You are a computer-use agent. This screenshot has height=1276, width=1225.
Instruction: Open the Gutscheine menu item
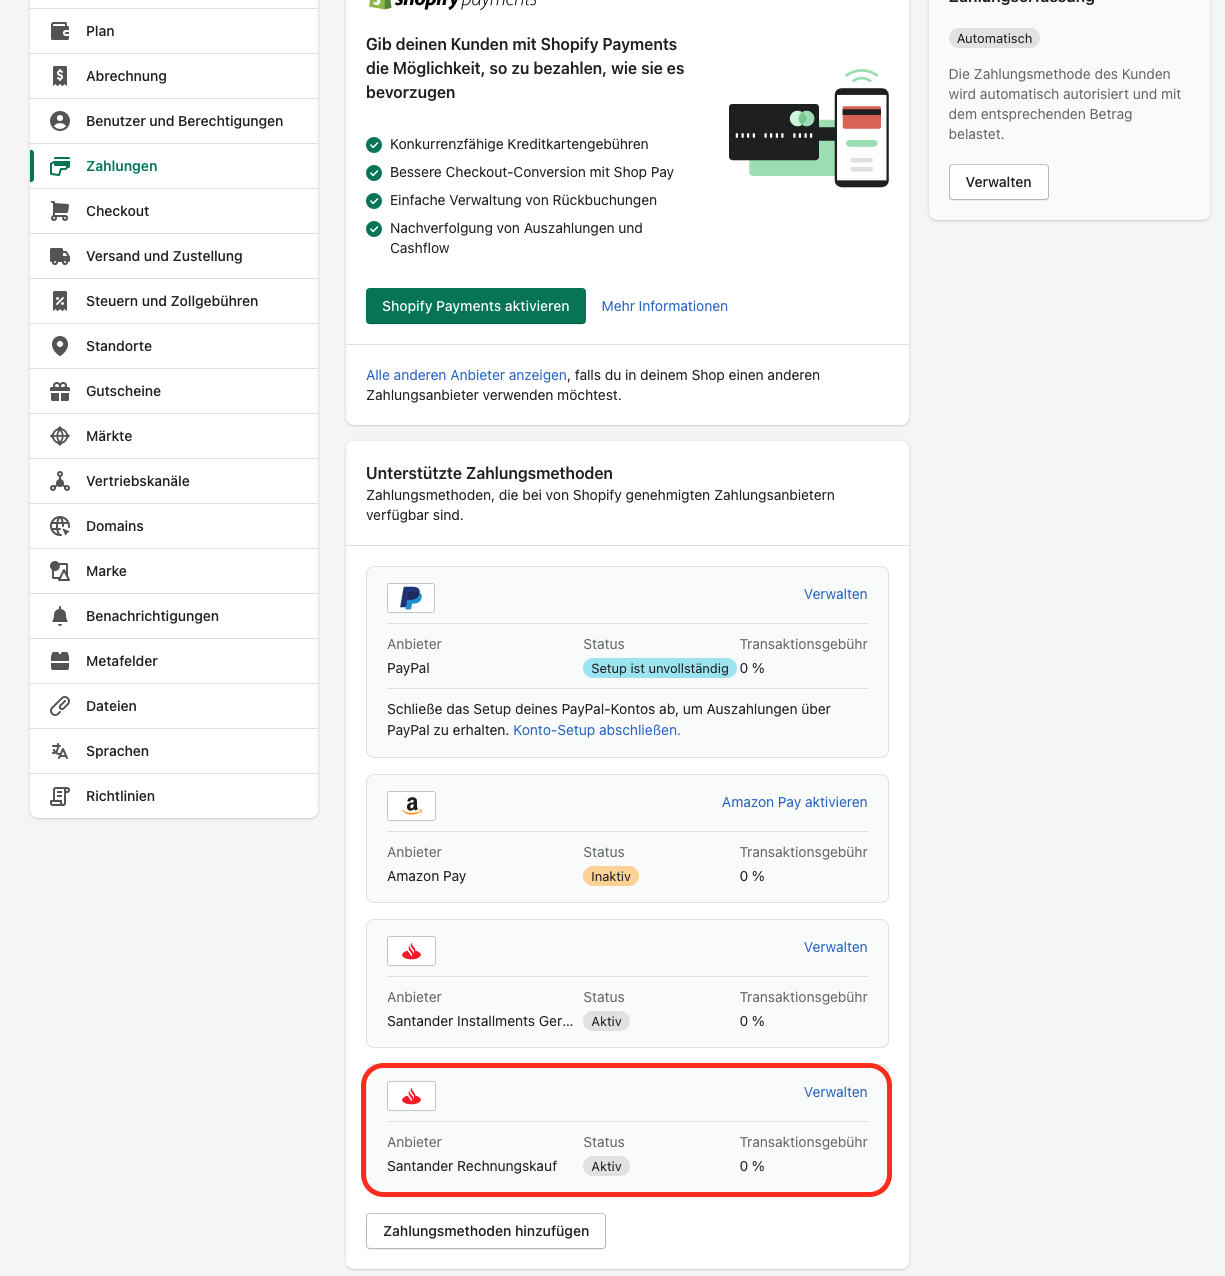[x=174, y=391]
